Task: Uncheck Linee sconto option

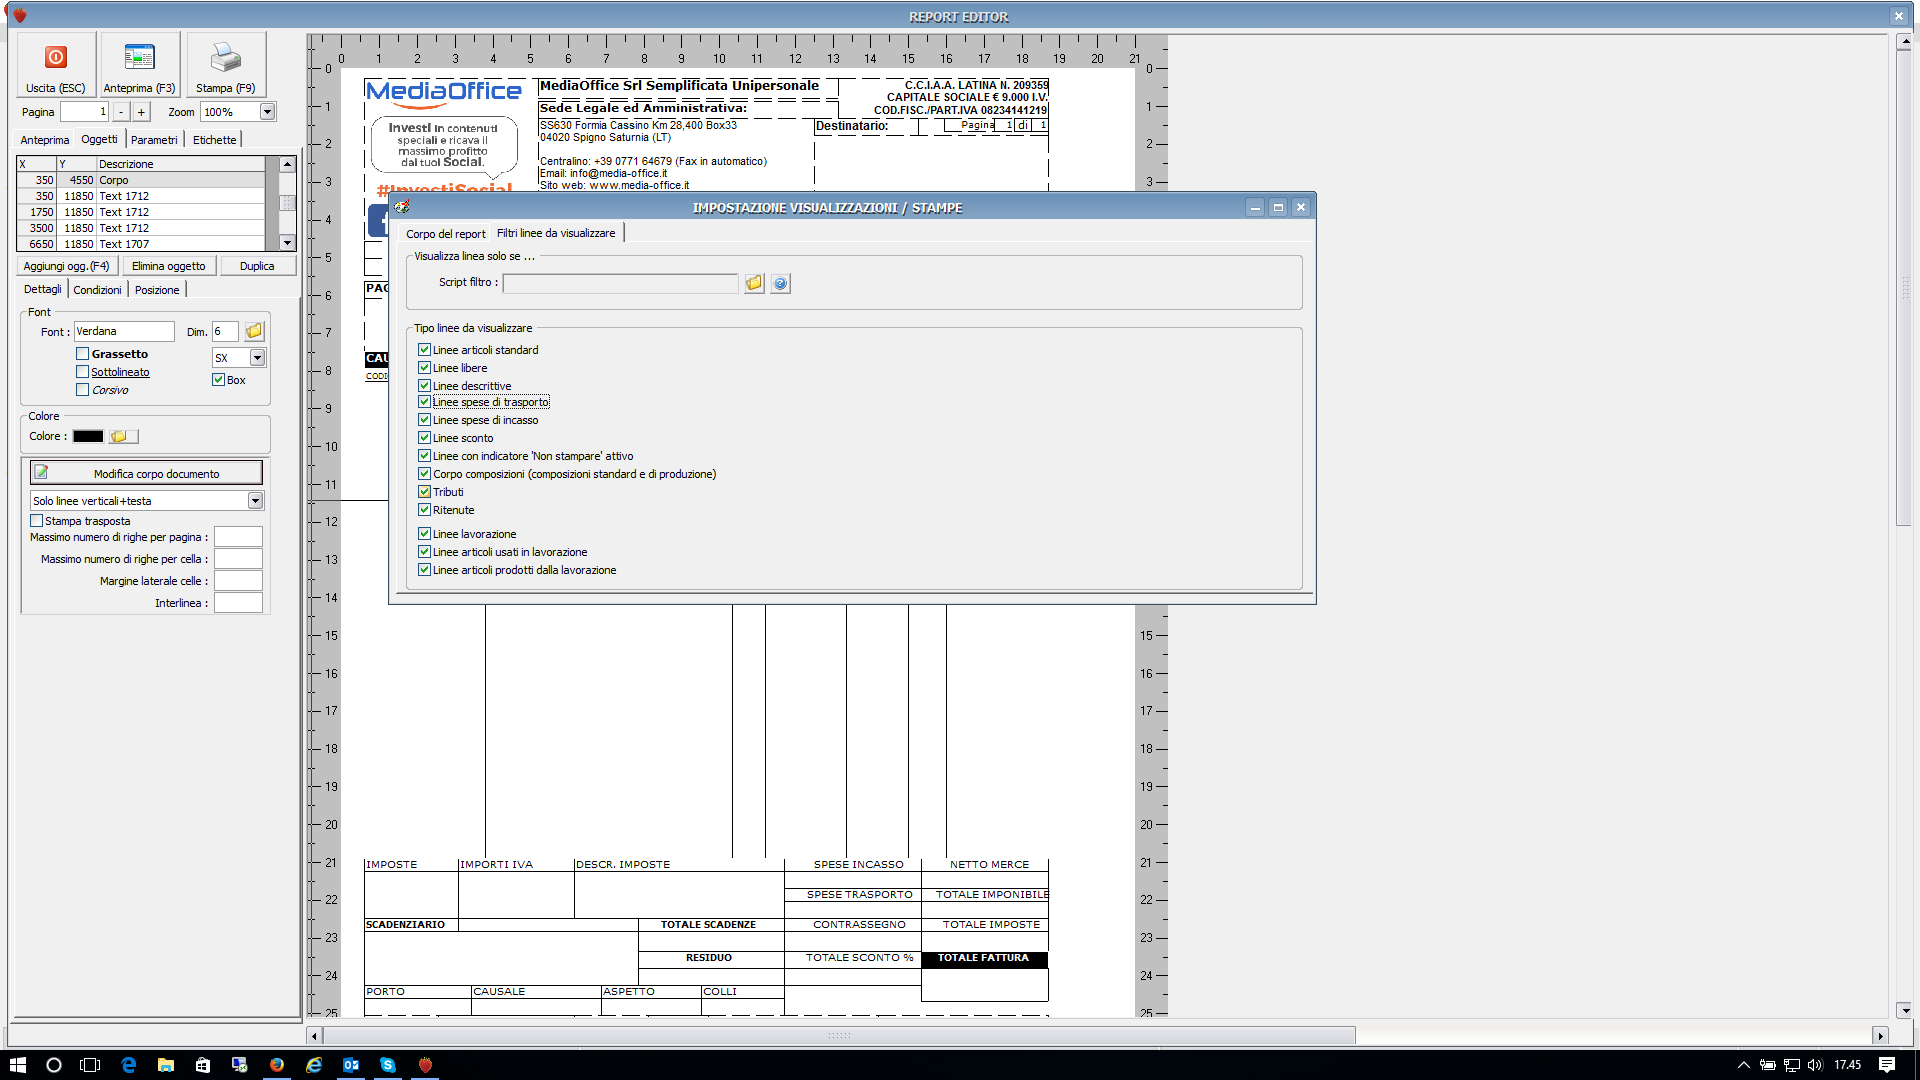Action: [424, 438]
